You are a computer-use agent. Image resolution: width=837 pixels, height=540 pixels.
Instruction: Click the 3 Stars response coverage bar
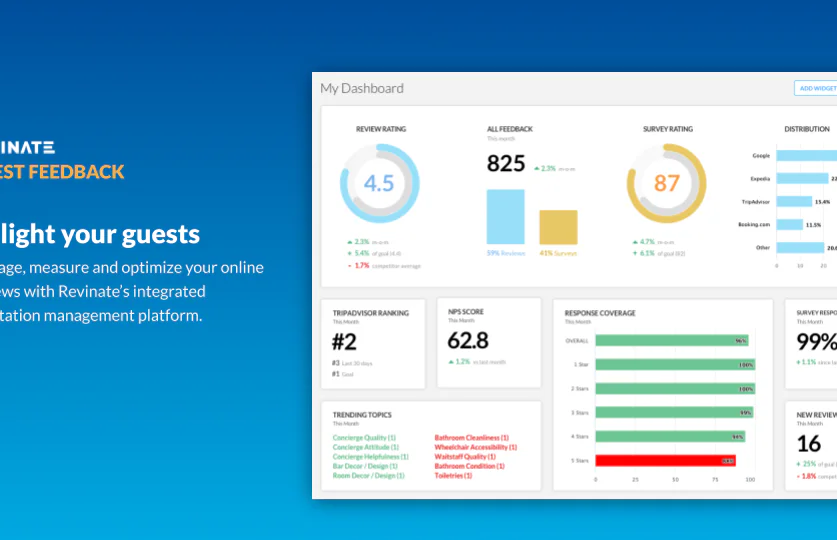click(x=675, y=412)
